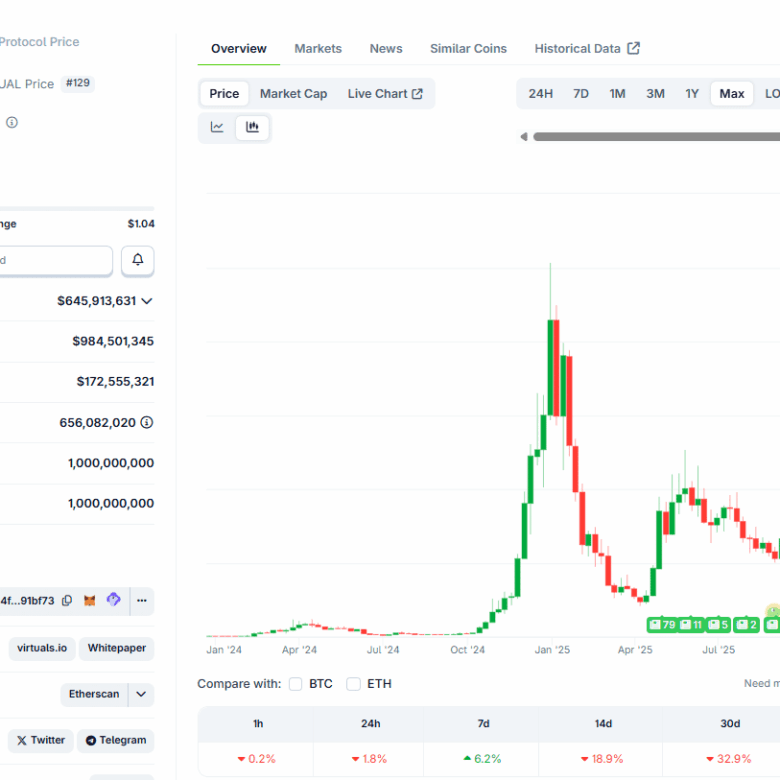Viewport: 780px width, 780px height.
Task: Open the more contracts ellipsis menu
Action: [x=142, y=601]
